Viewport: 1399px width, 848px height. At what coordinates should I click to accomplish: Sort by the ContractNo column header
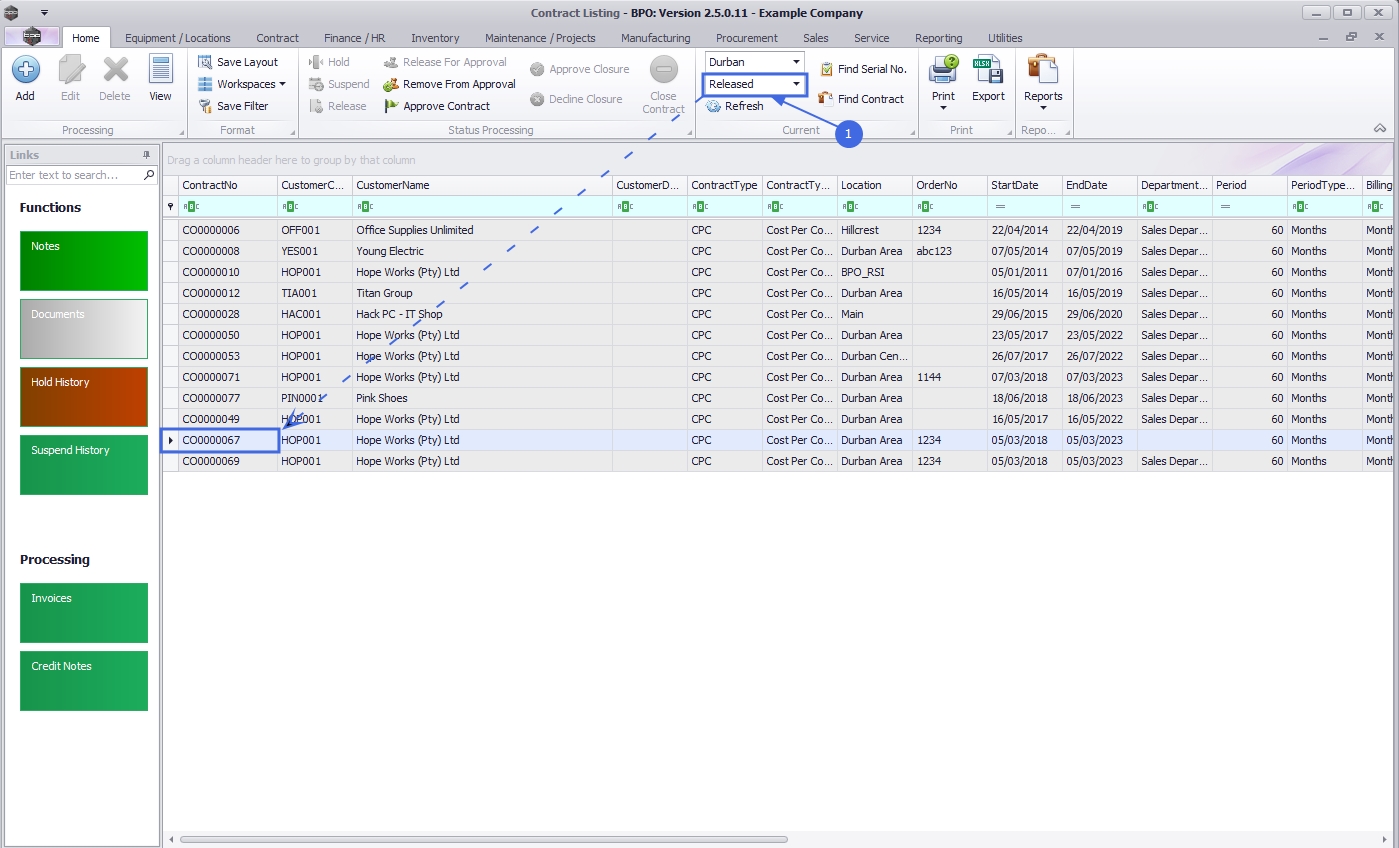click(228, 185)
